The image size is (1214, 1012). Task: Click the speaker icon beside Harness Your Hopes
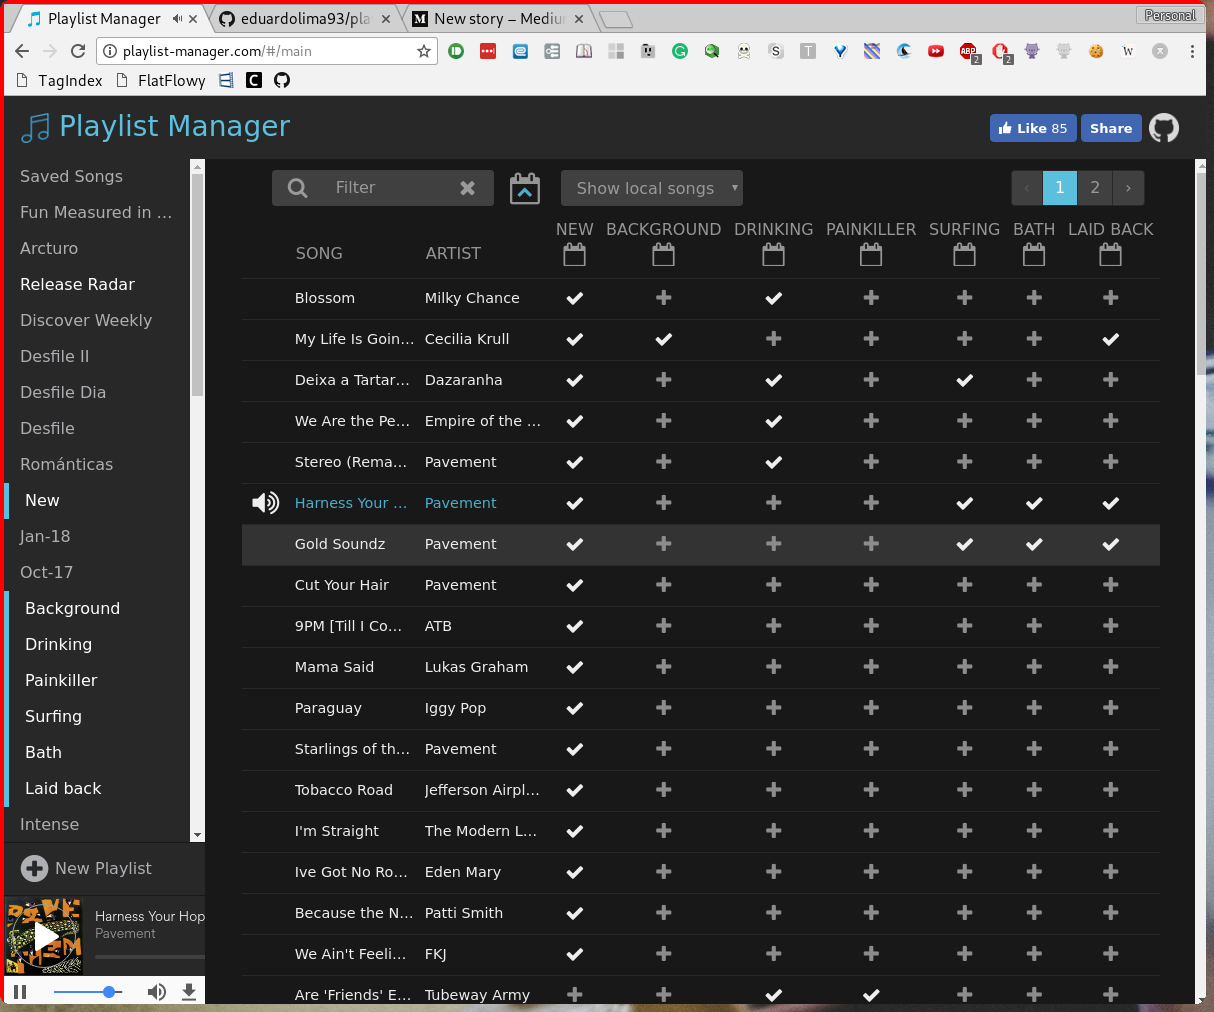tap(265, 503)
